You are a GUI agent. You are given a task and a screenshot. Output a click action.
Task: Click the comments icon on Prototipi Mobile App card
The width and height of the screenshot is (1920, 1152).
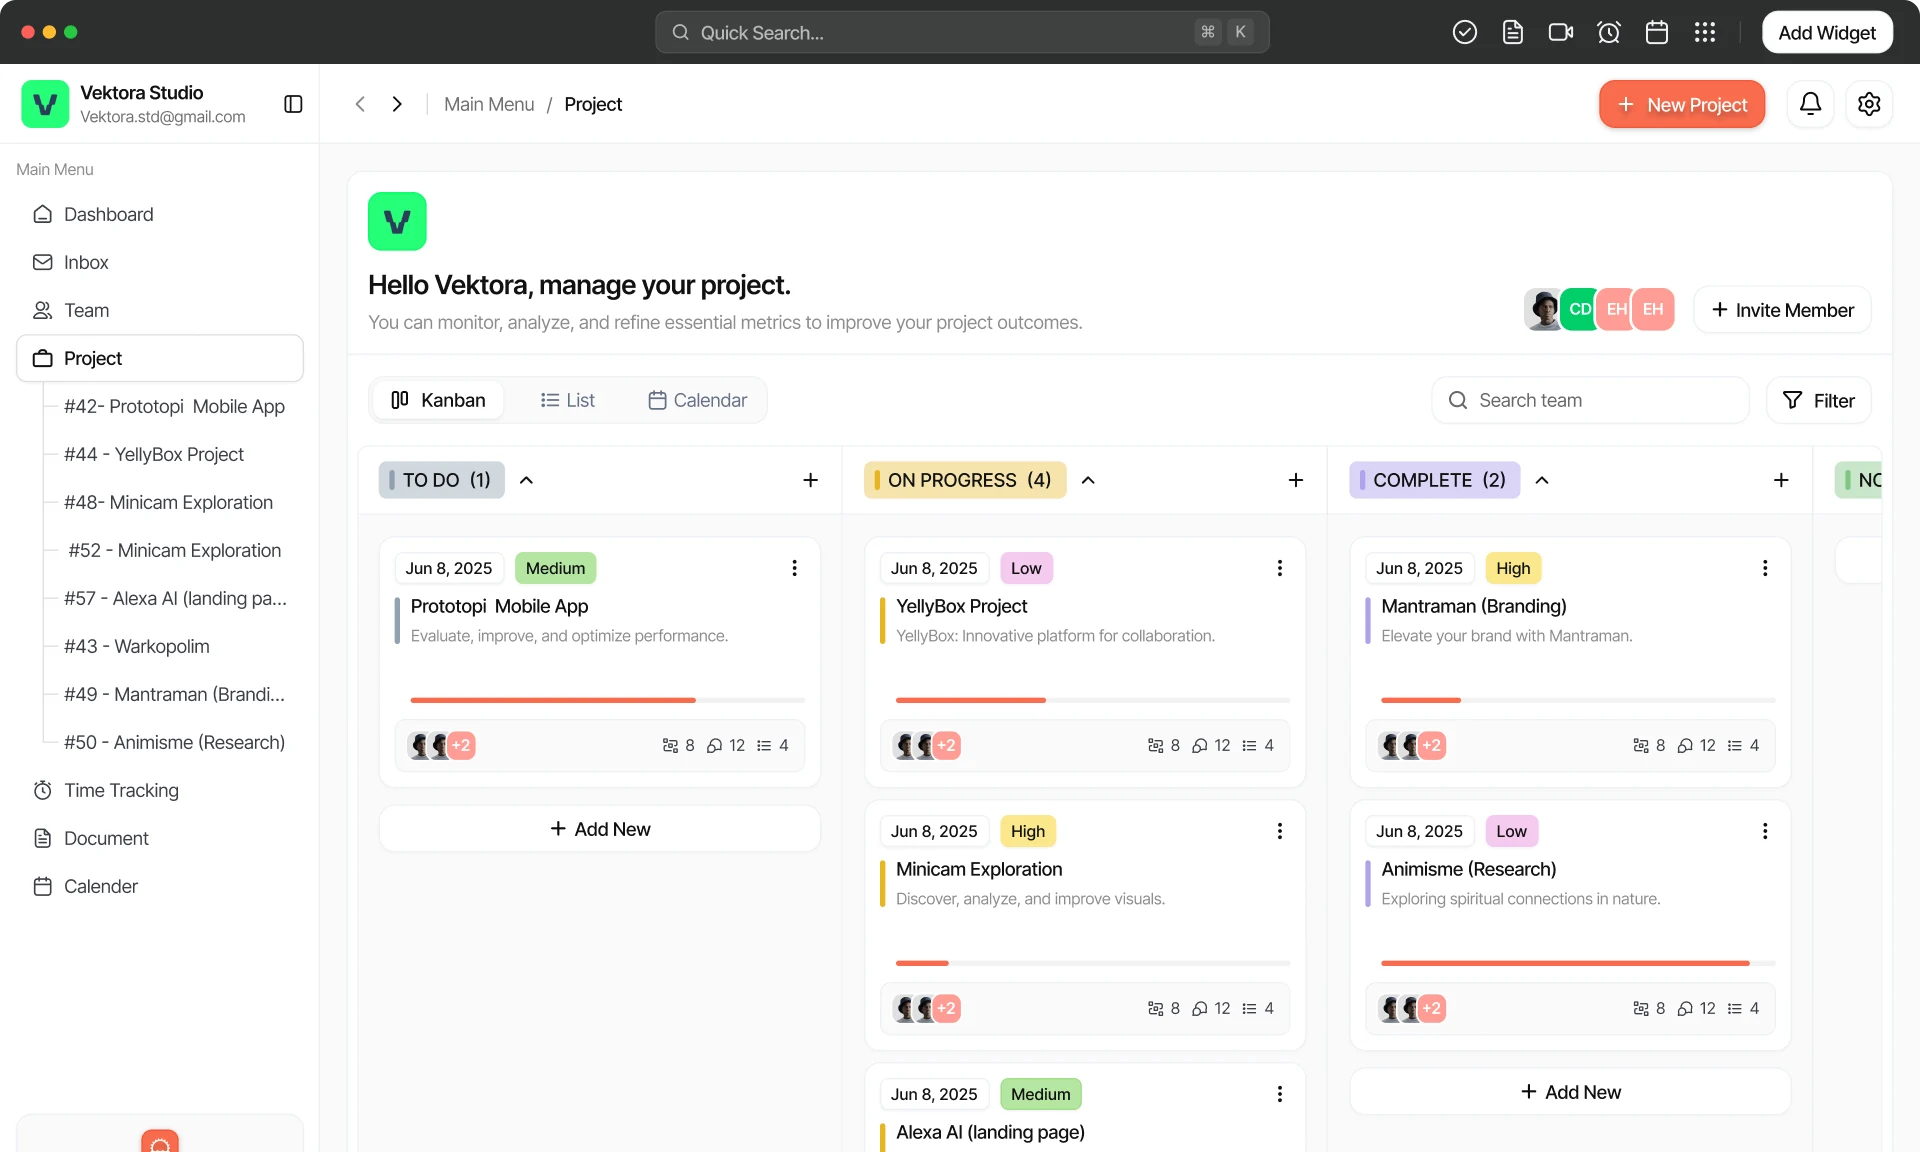point(713,745)
